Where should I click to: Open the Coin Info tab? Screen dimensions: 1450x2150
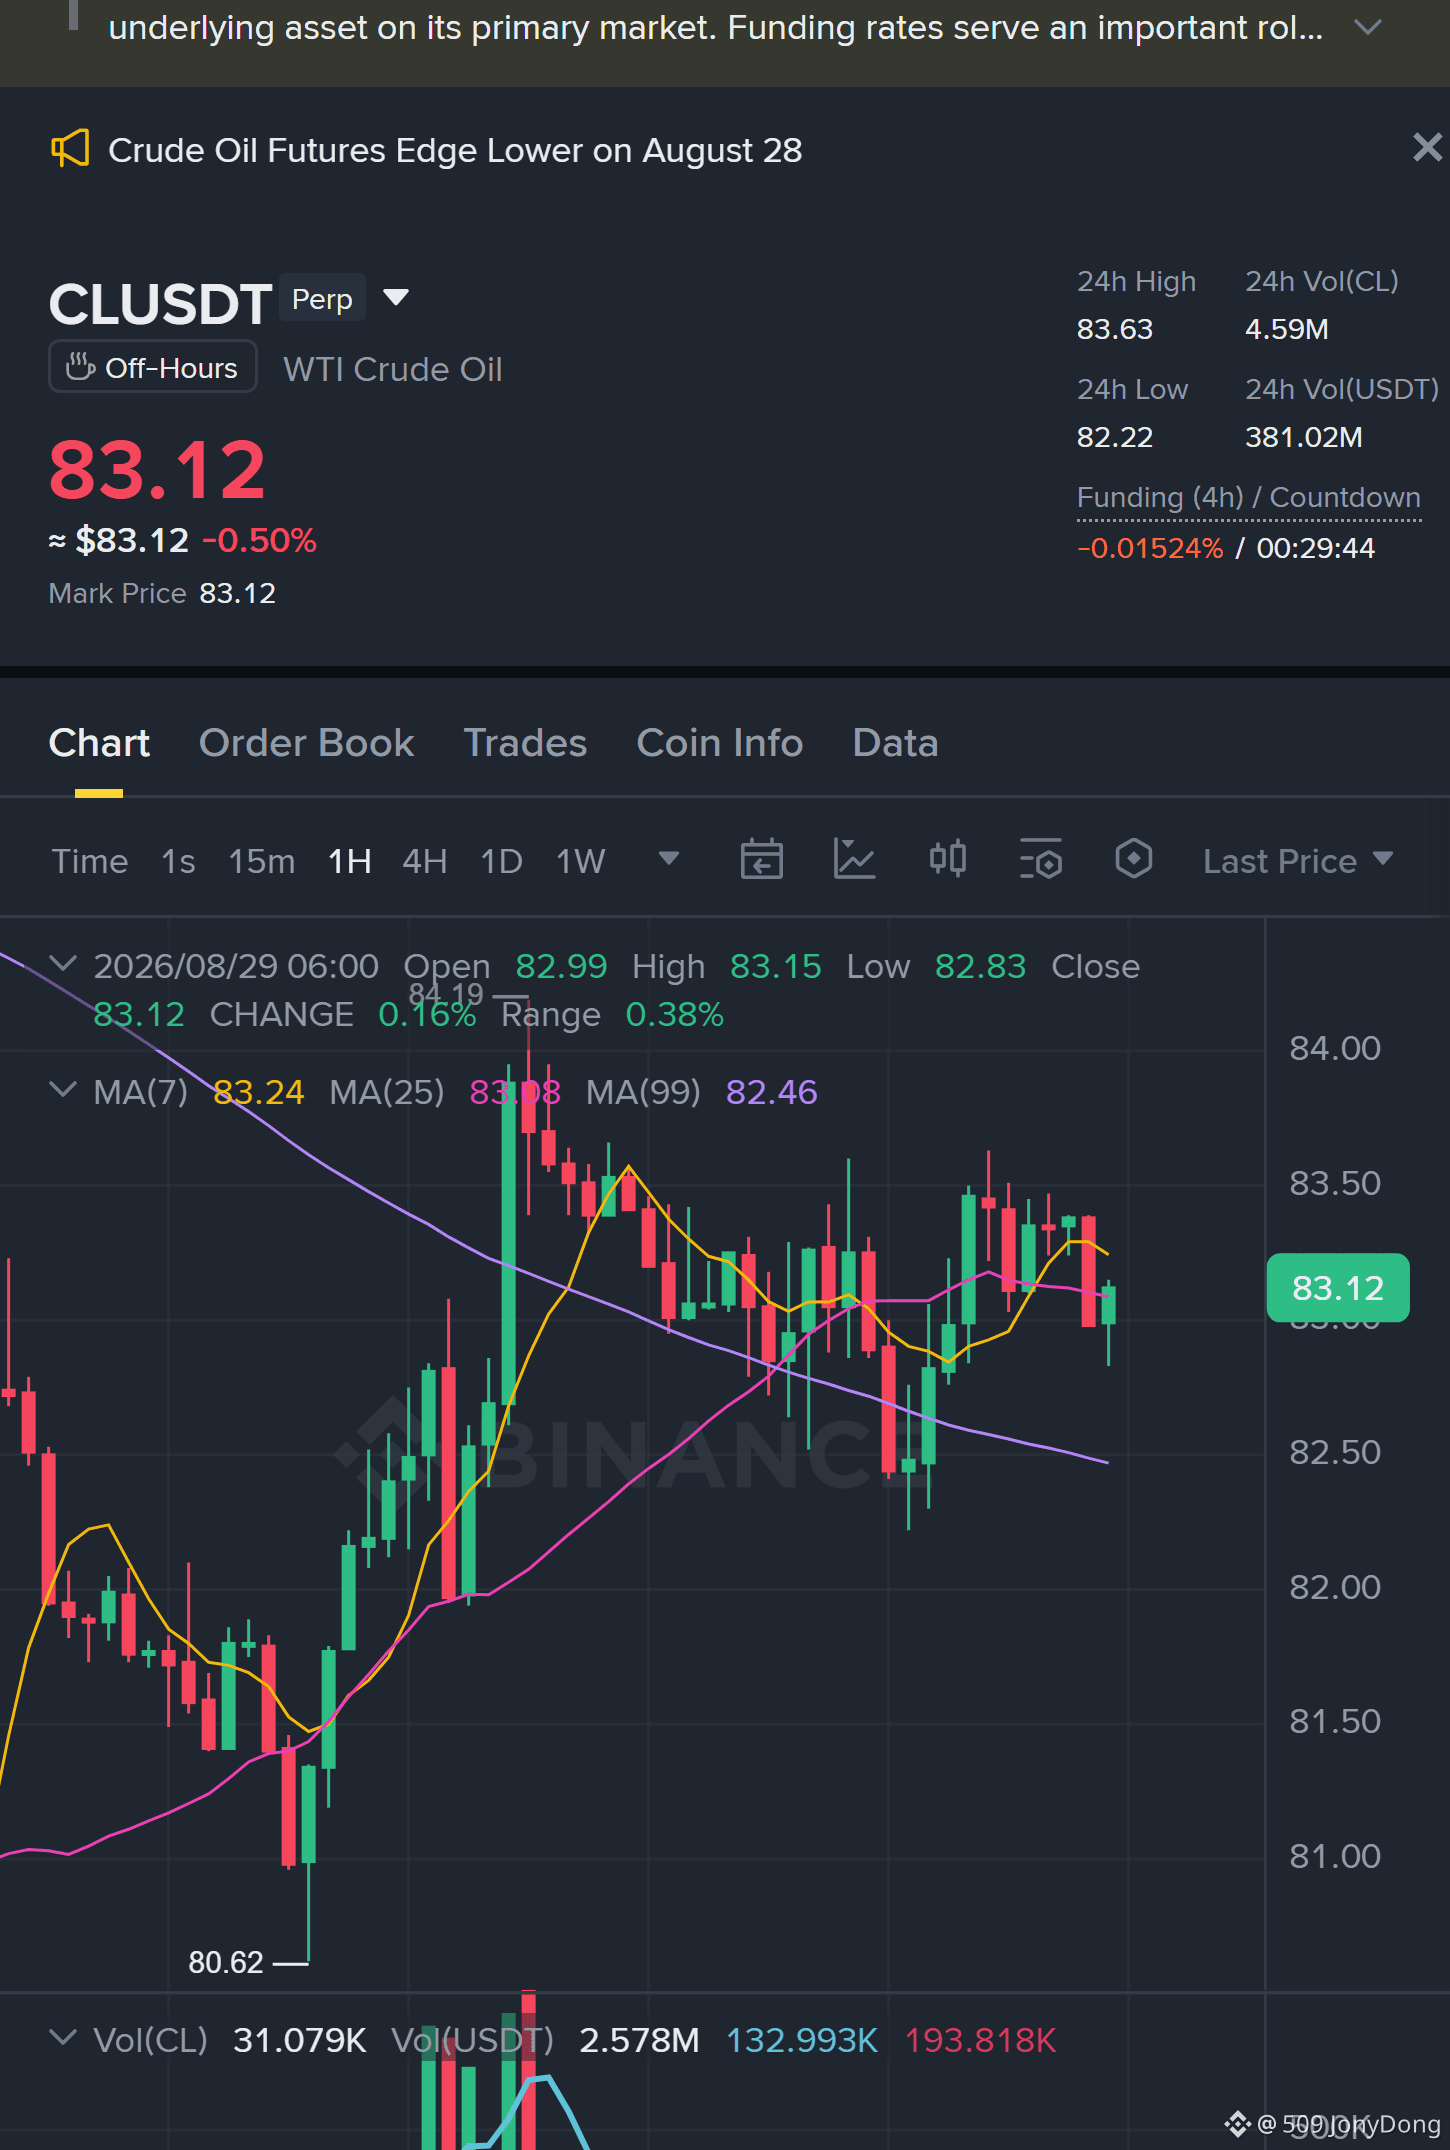(x=720, y=743)
